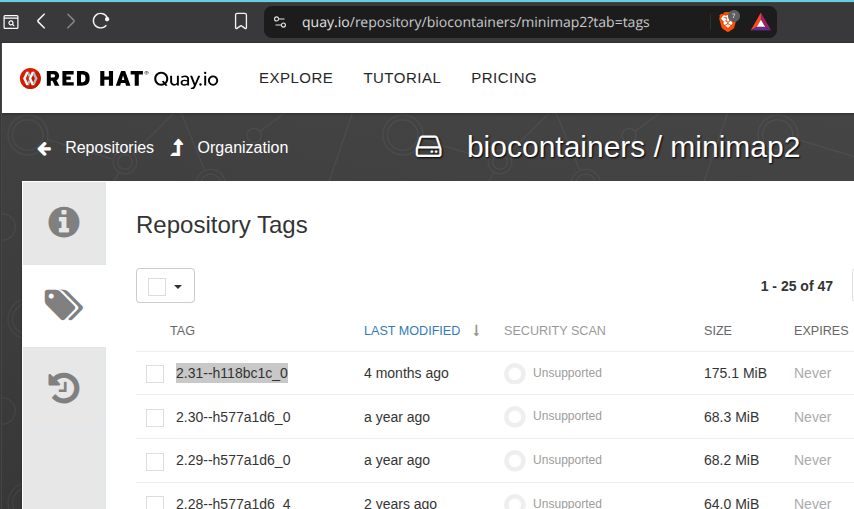Screen dimensions: 854x509
Task: Go back to Repositories
Action: (x=109, y=148)
